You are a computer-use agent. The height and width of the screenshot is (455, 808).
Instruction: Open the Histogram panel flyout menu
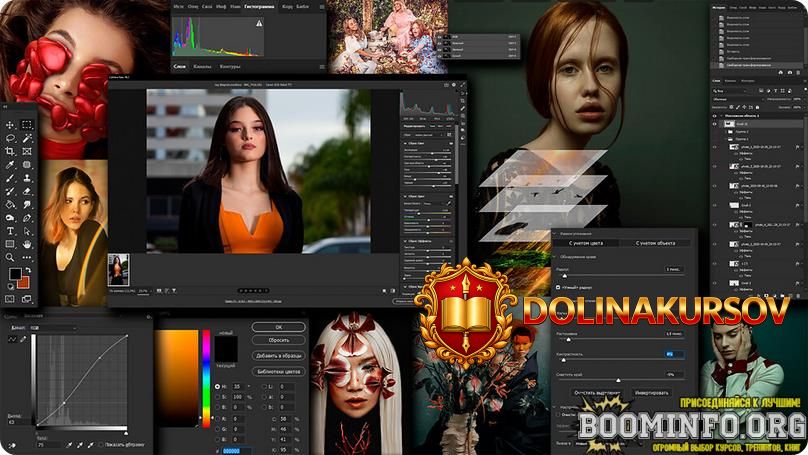click(322, 7)
